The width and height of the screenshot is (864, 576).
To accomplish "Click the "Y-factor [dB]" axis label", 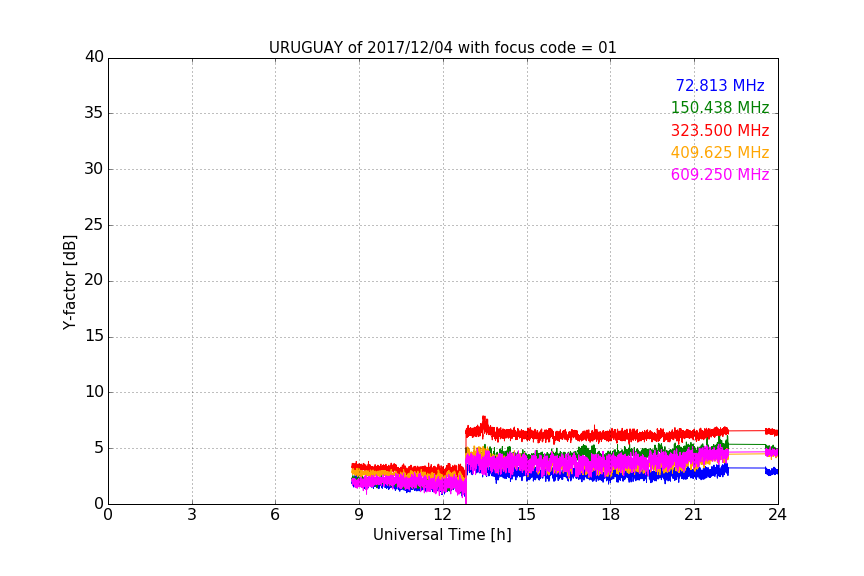I will click(x=69, y=282).
